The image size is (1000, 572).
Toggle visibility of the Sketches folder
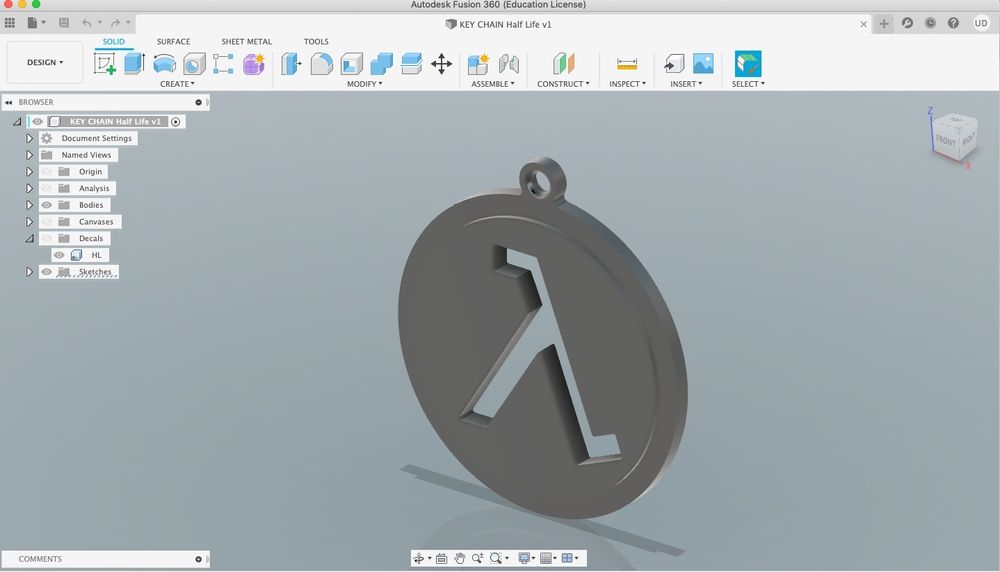point(47,272)
